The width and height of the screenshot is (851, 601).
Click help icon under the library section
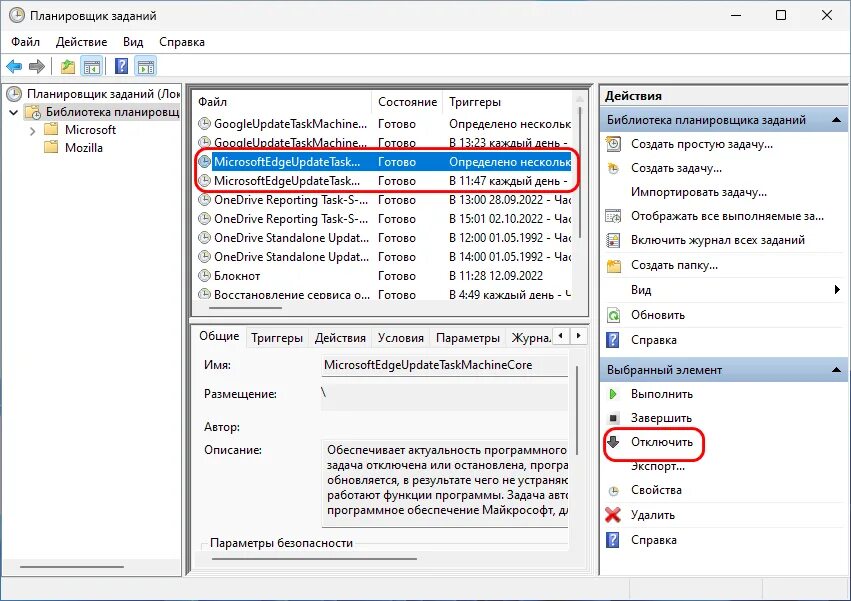613,340
